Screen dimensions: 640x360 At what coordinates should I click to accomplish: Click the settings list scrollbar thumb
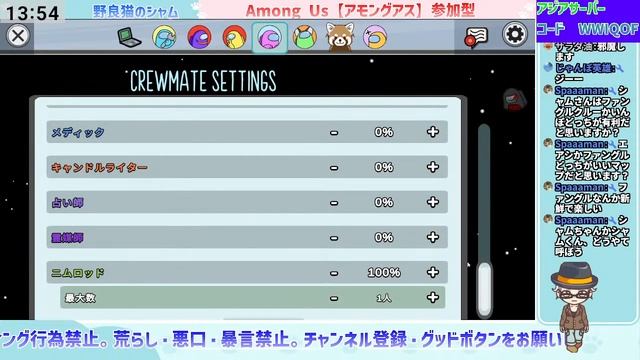coord(484,289)
